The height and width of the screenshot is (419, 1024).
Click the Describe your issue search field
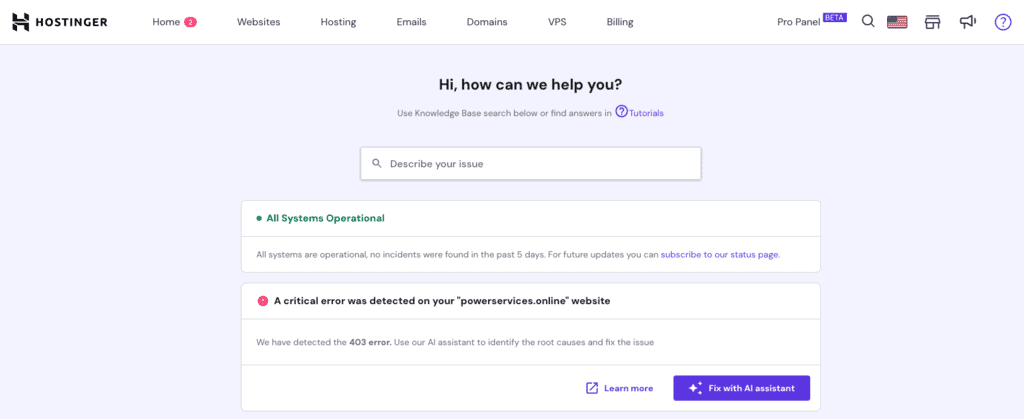pos(530,163)
